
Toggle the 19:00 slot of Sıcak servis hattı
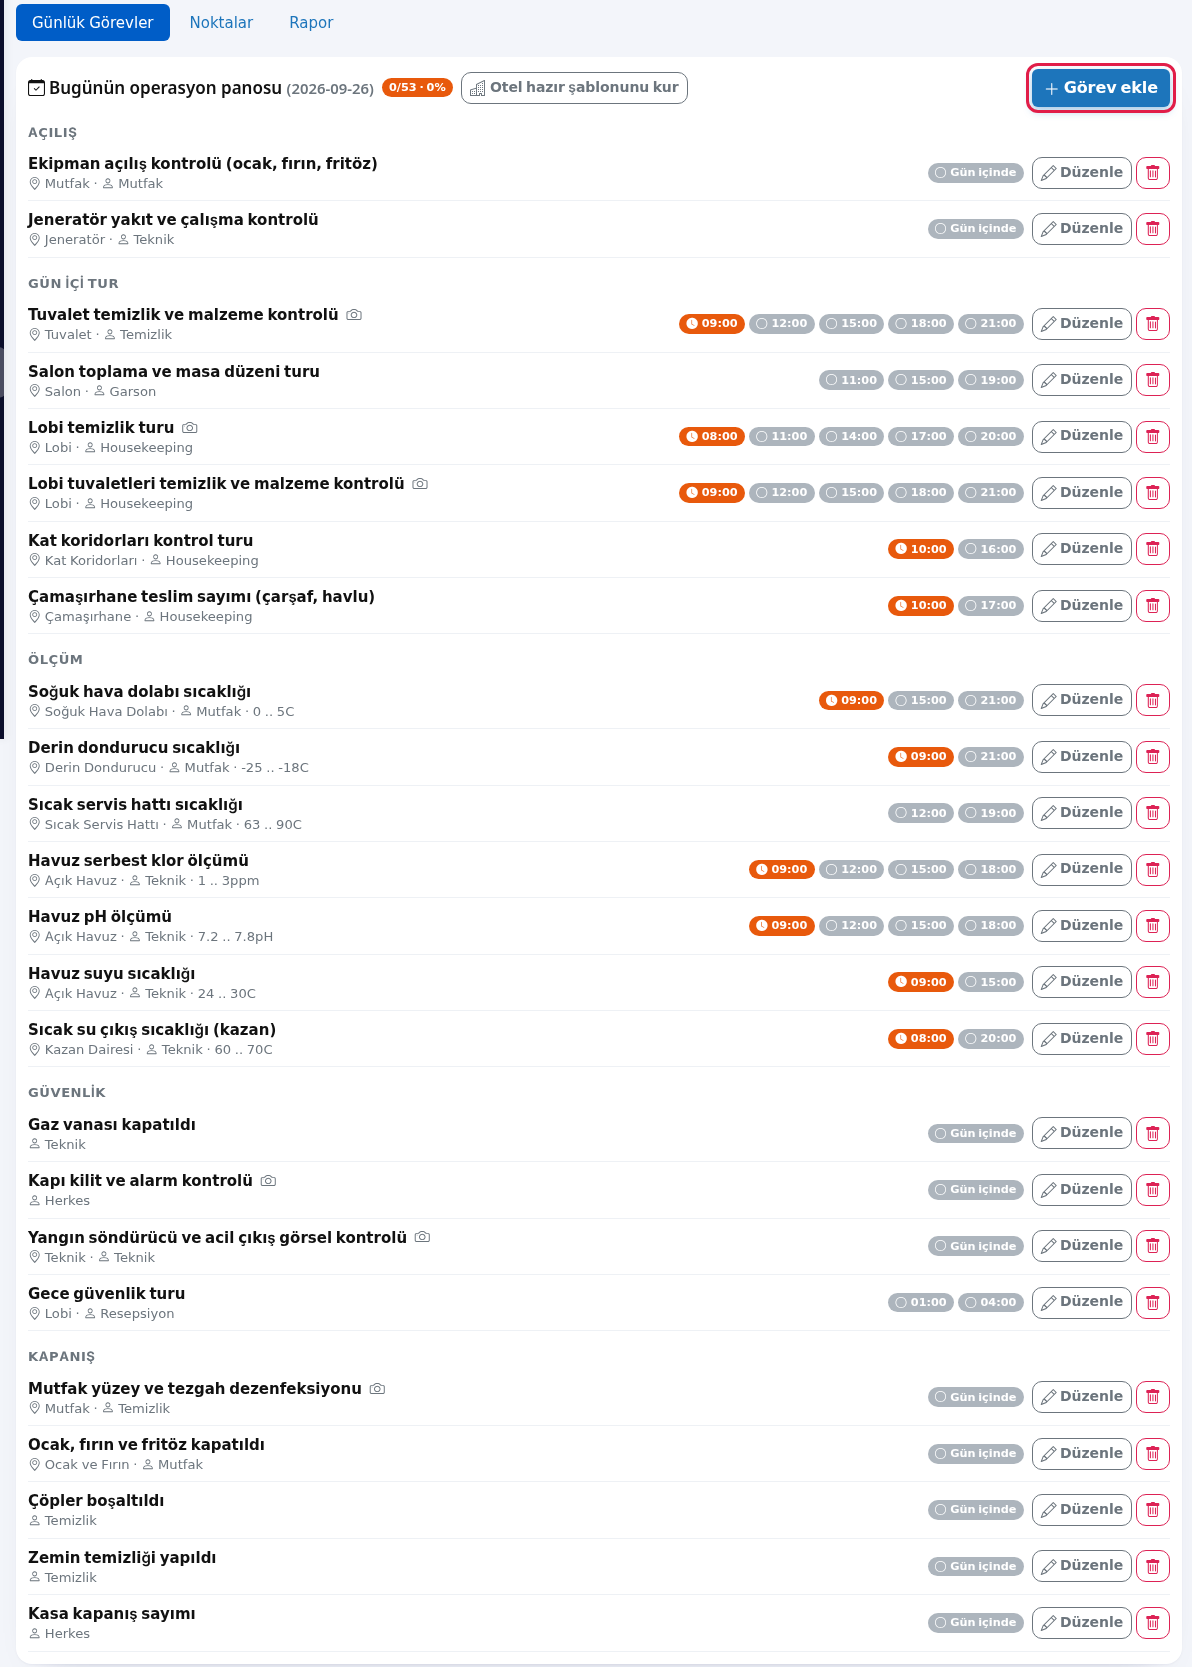click(991, 813)
